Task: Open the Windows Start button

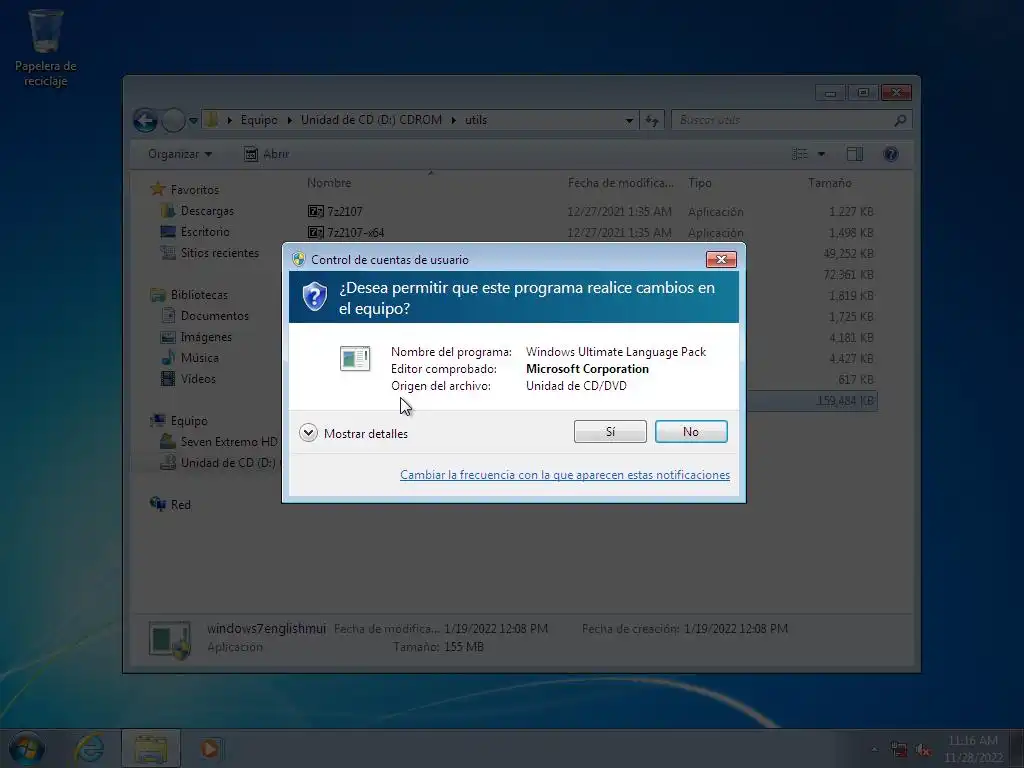Action: click(x=26, y=748)
